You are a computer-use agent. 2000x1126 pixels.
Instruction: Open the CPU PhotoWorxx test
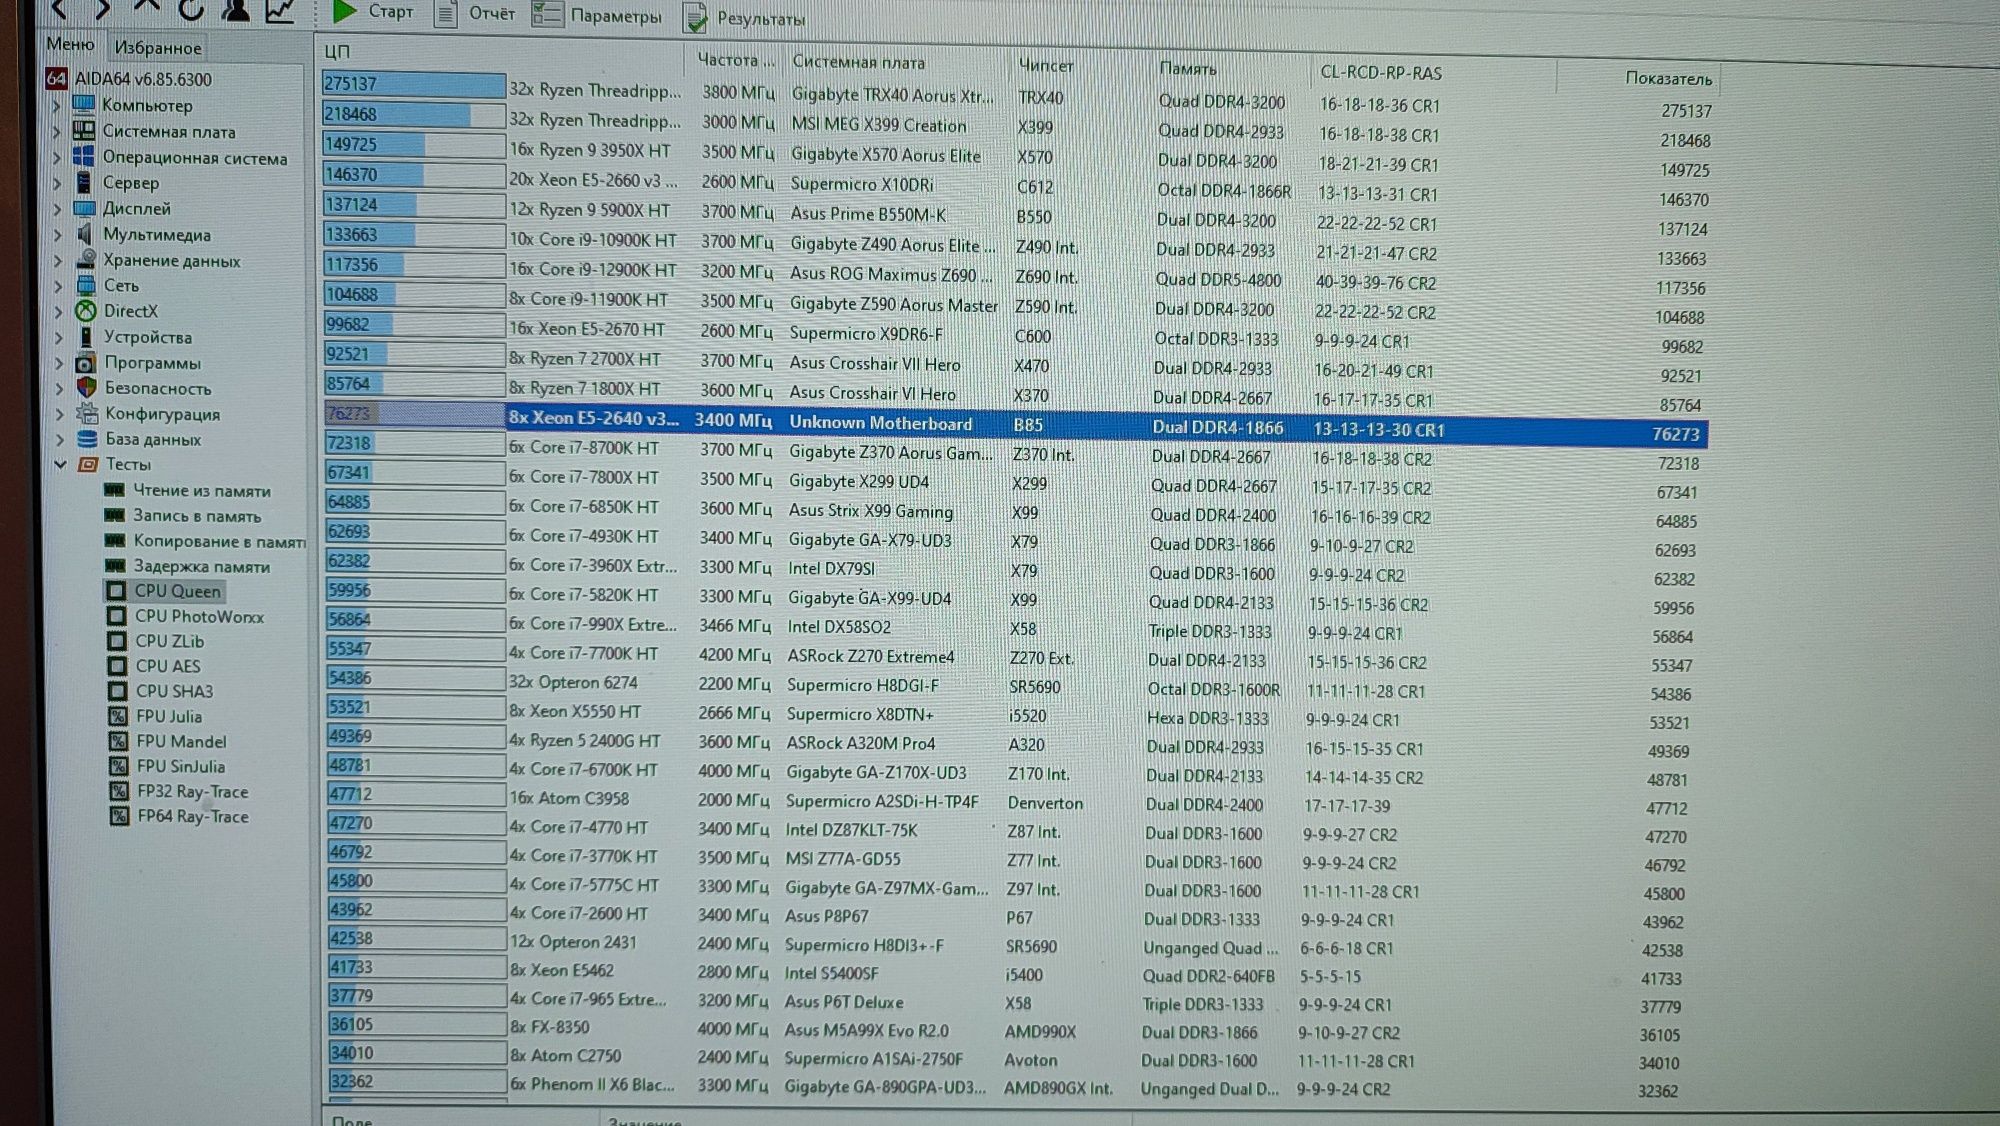pyautogui.click(x=199, y=617)
